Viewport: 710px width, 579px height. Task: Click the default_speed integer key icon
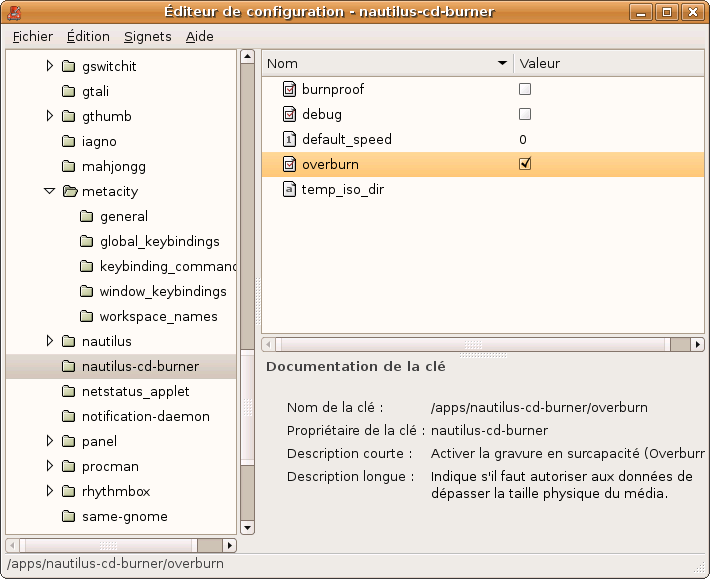289,139
